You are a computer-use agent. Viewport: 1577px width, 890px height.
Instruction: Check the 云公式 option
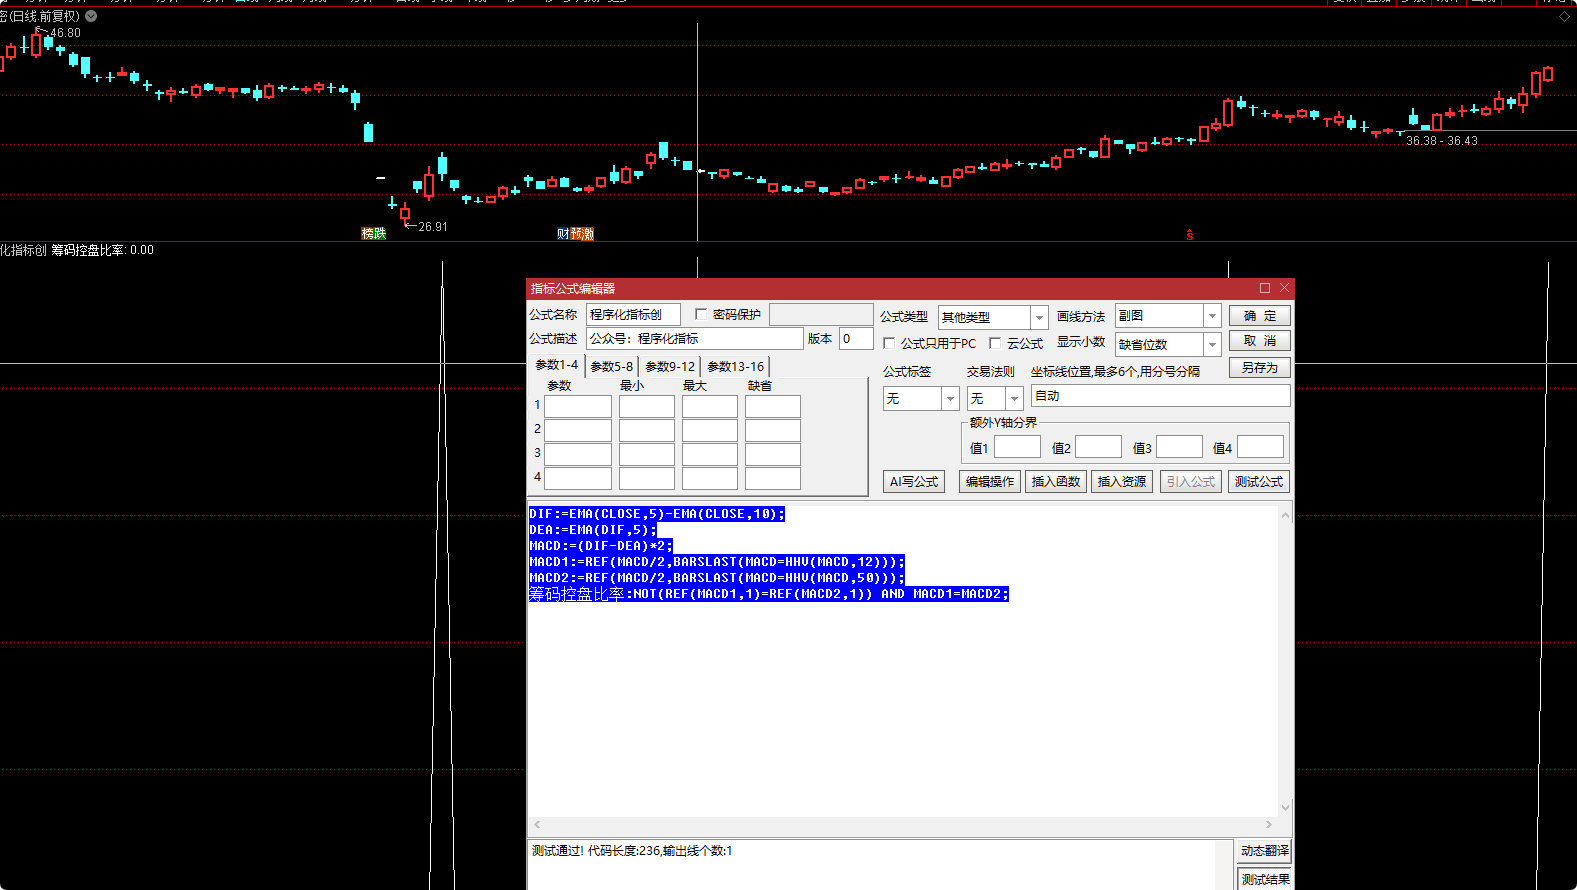click(x=995, y=343)
